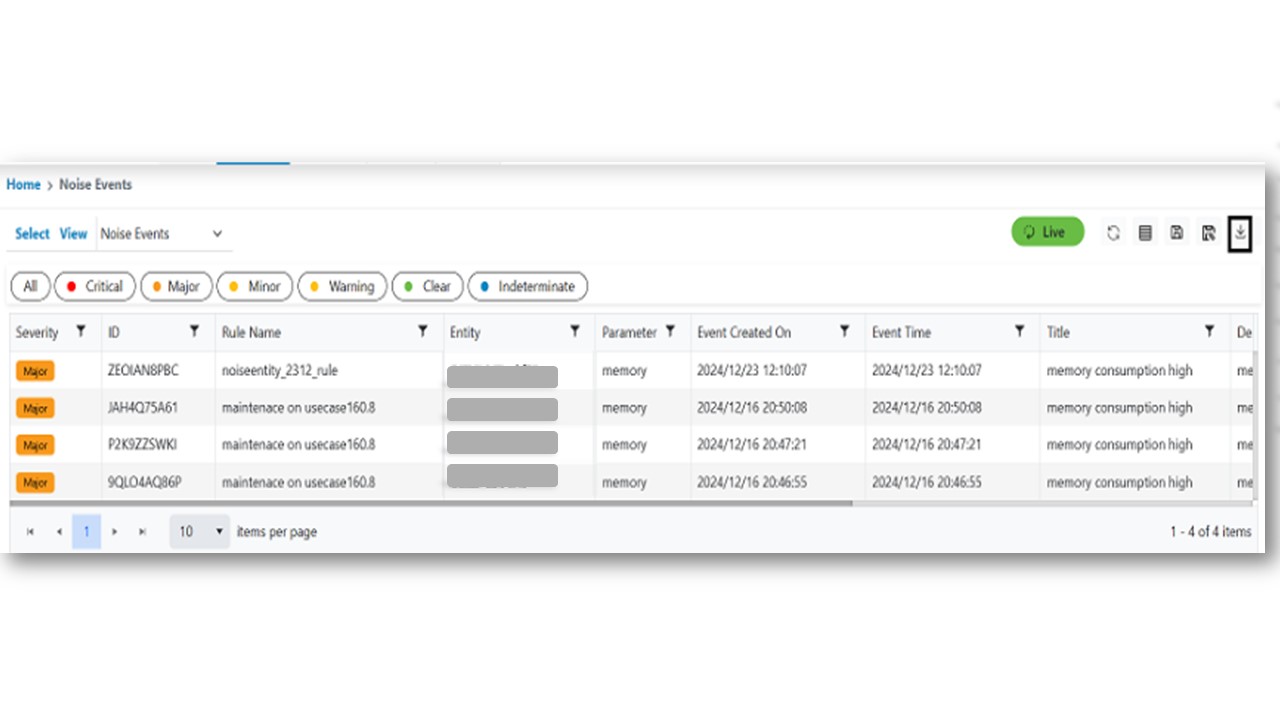
Task: Click the title cell in row ZEOIAN8PBC
Action: pos(1119,371)
